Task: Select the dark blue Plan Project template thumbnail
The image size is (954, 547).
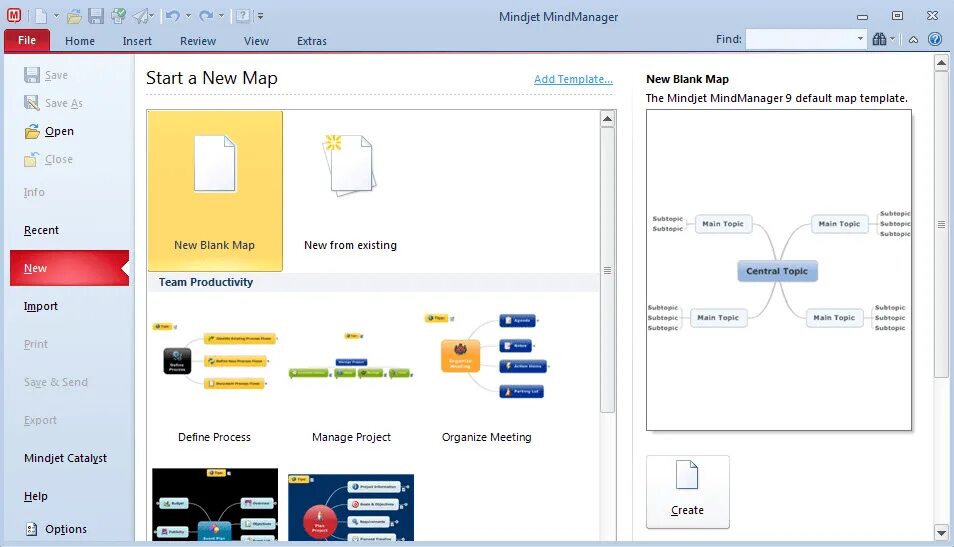Action: click(351, 507)
